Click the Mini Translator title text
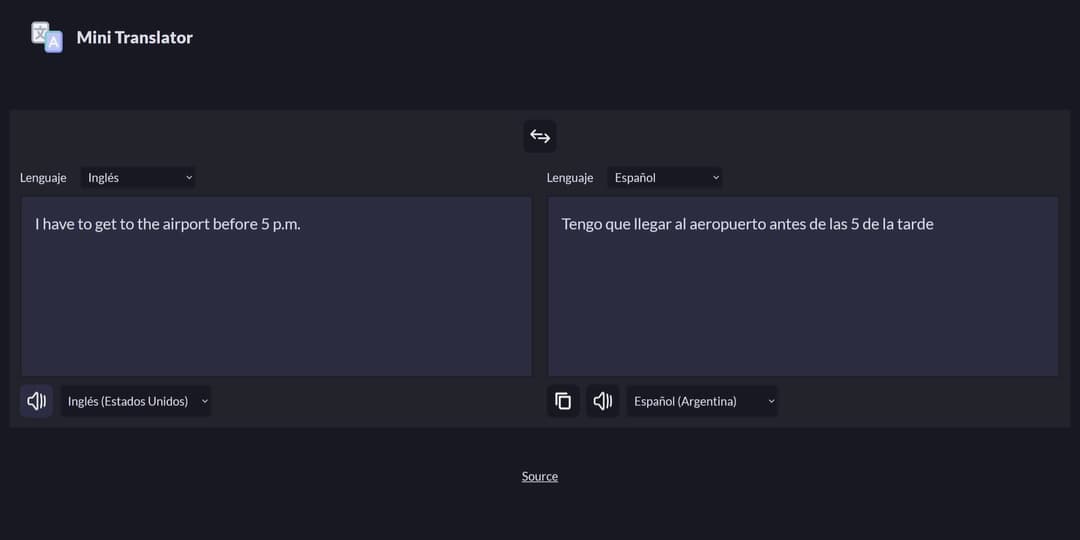 point(135,38)
